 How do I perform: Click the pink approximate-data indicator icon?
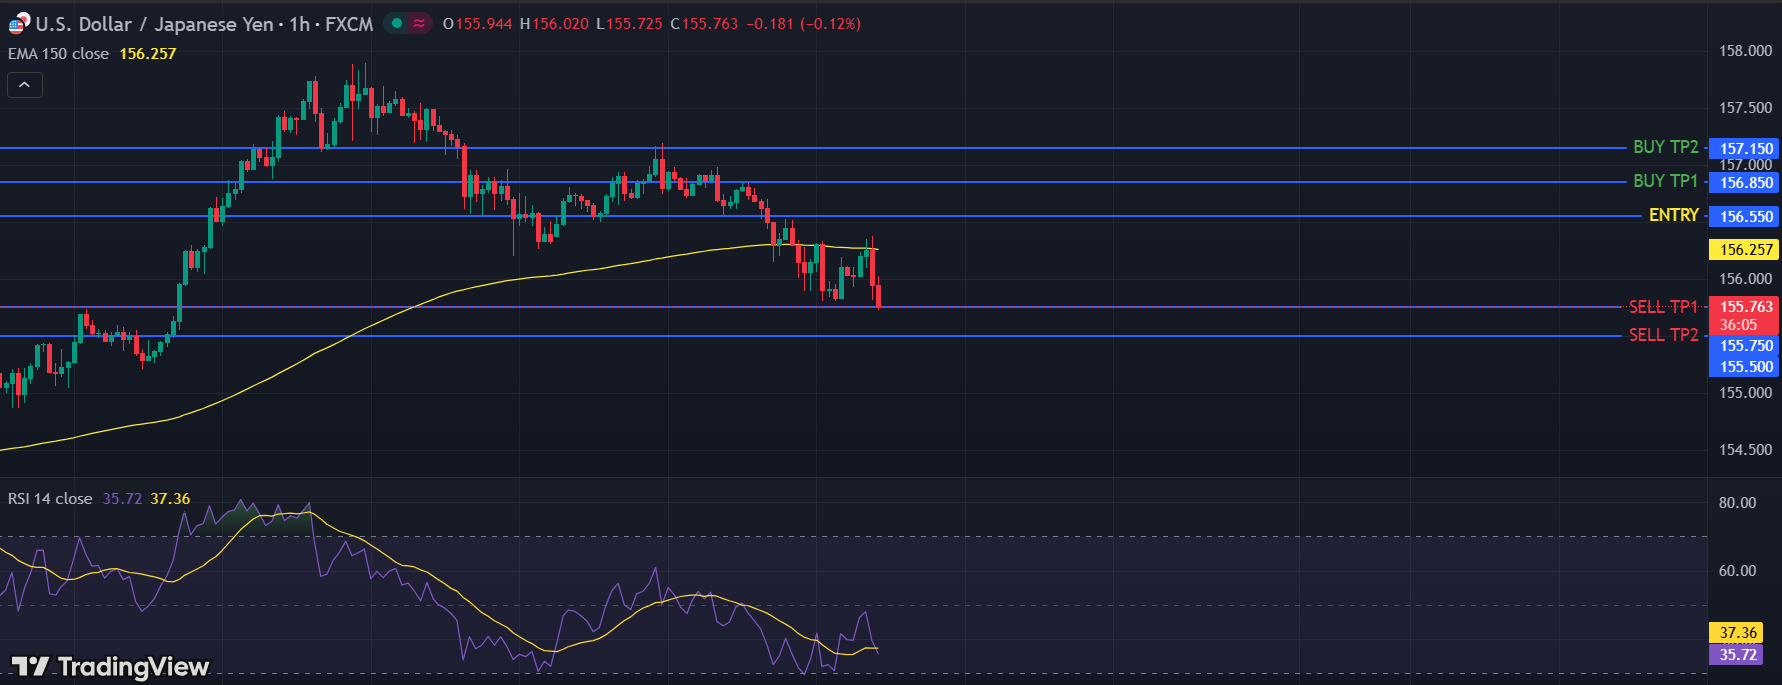419,23
